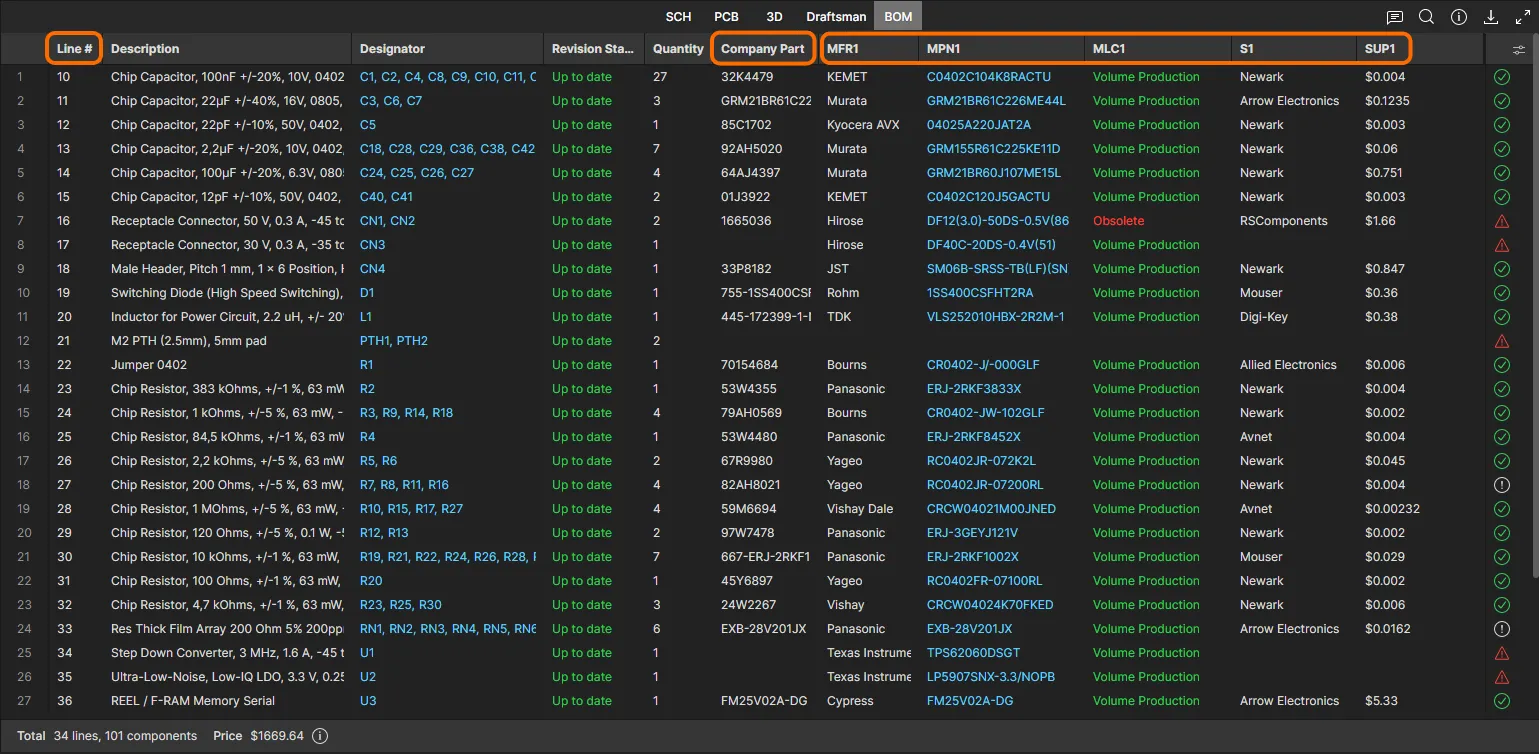Select the $0.00232 price cell

pyautogui.click(x=1392, y=509)
